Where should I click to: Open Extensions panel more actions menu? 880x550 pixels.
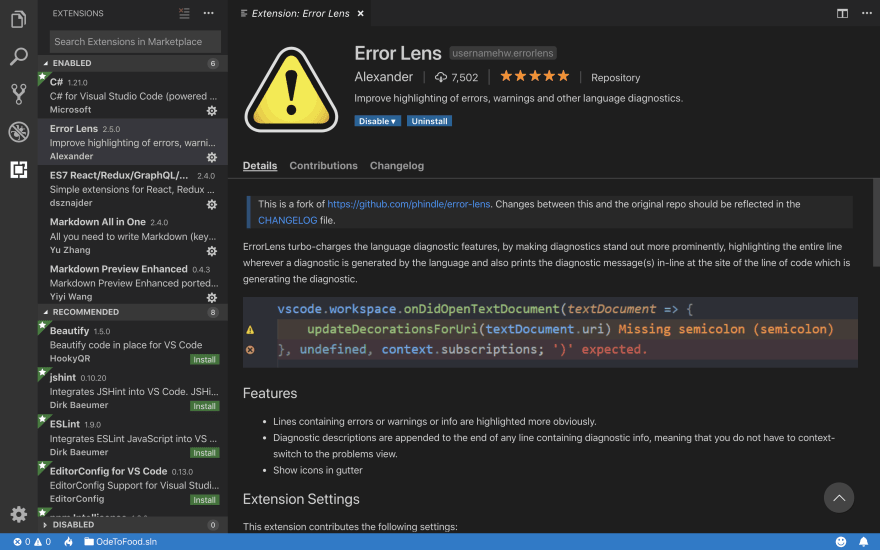pos(208,13)
